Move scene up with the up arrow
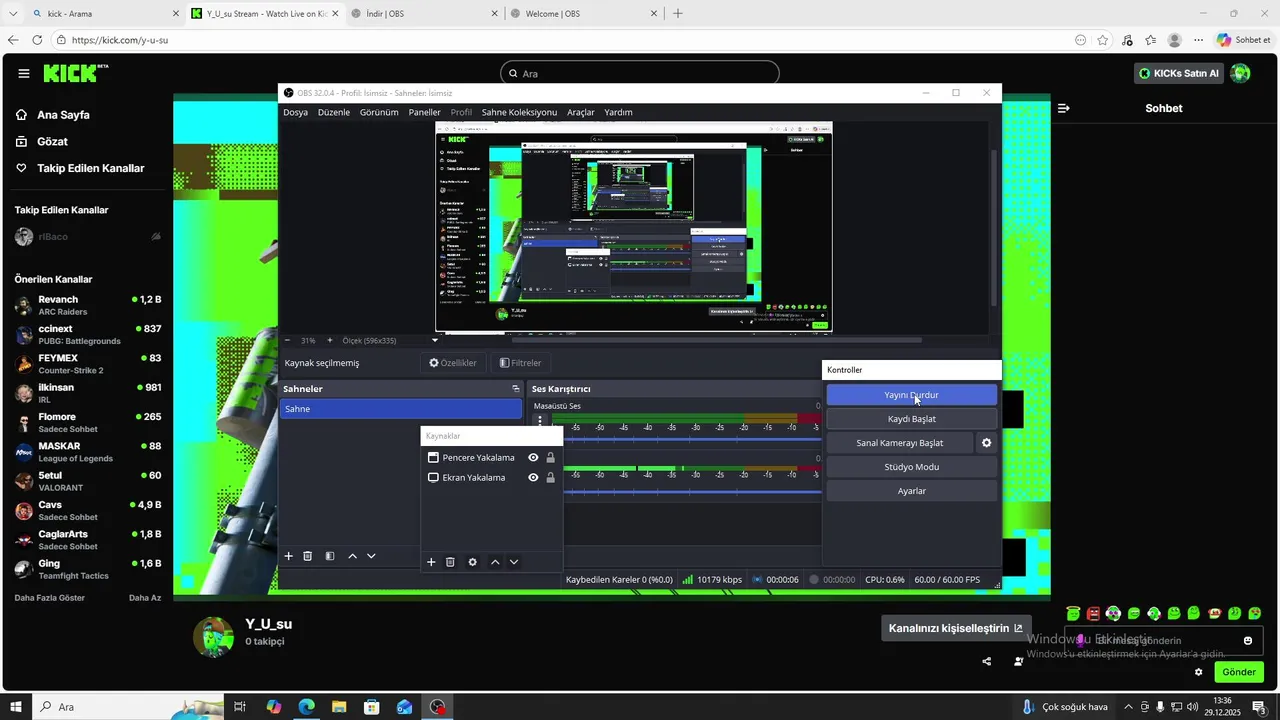1280x720 pixels. (x=352, y=556)
